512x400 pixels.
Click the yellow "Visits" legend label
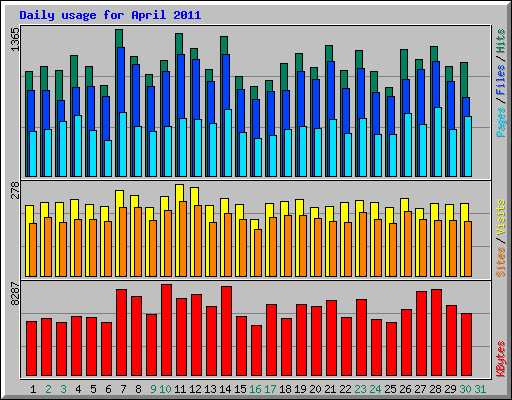click(x=500, y=218)
